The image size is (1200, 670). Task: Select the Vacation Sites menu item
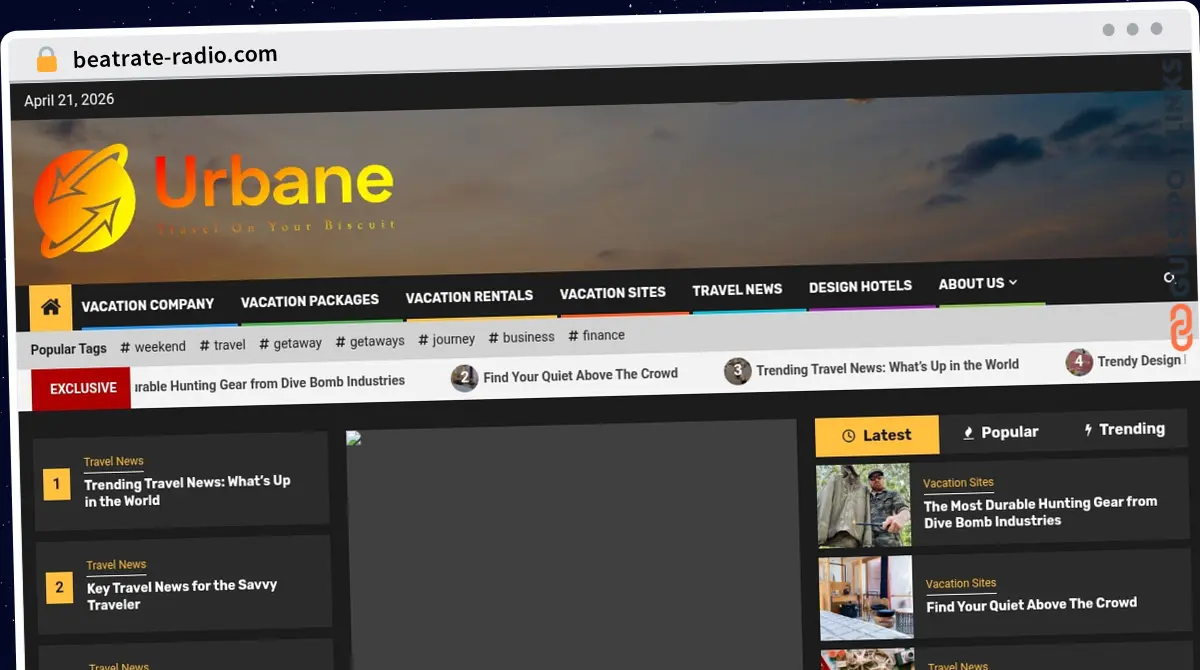612,293
